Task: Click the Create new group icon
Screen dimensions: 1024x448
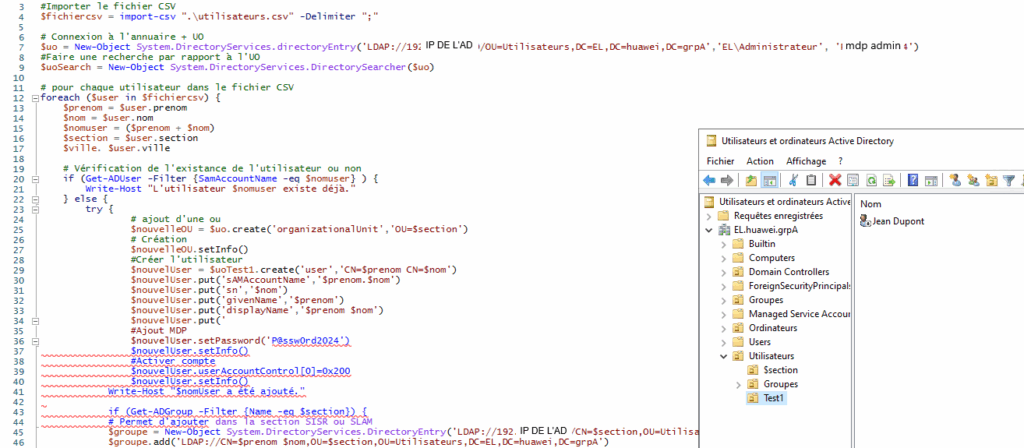Action: pyautogui.click(x=973, y=180)
